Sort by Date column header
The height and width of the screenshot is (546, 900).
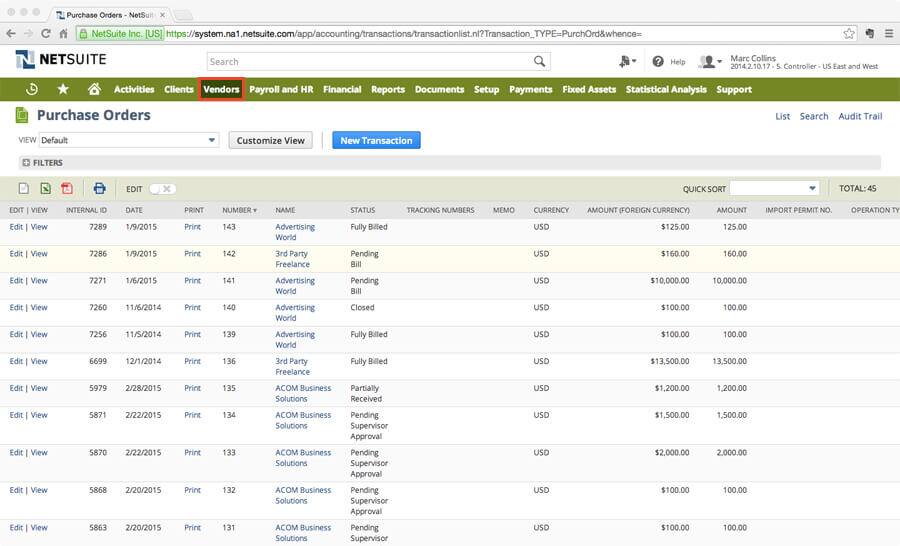[134, 210]
